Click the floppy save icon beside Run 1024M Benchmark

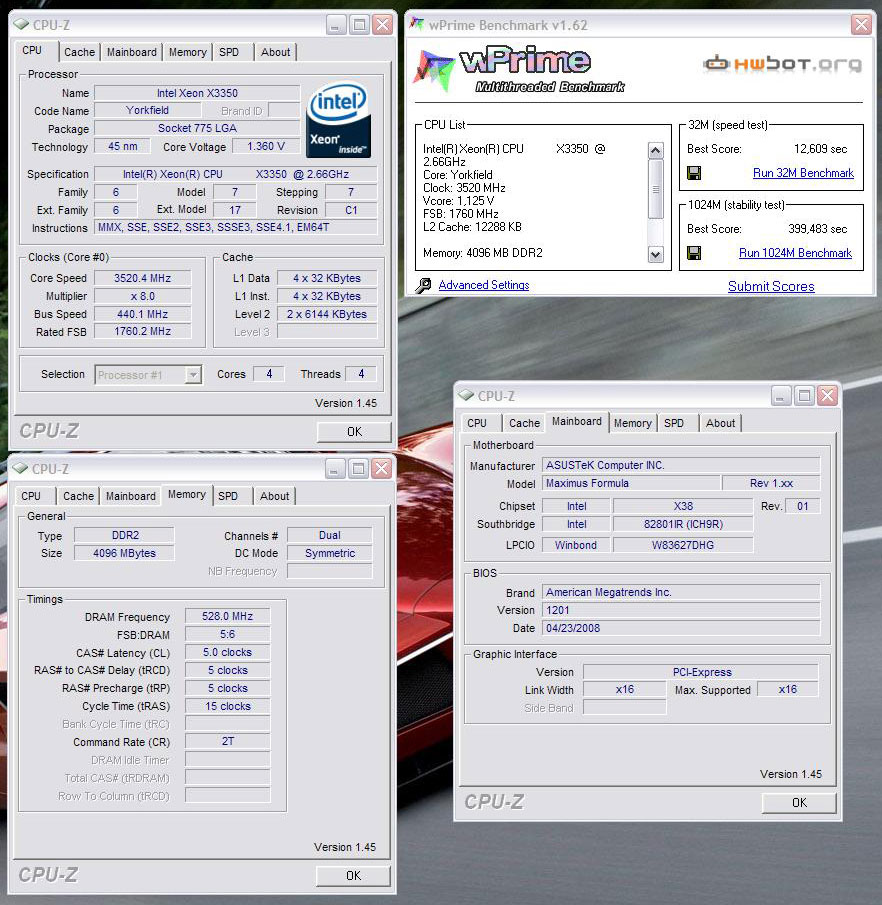point(694,253)
